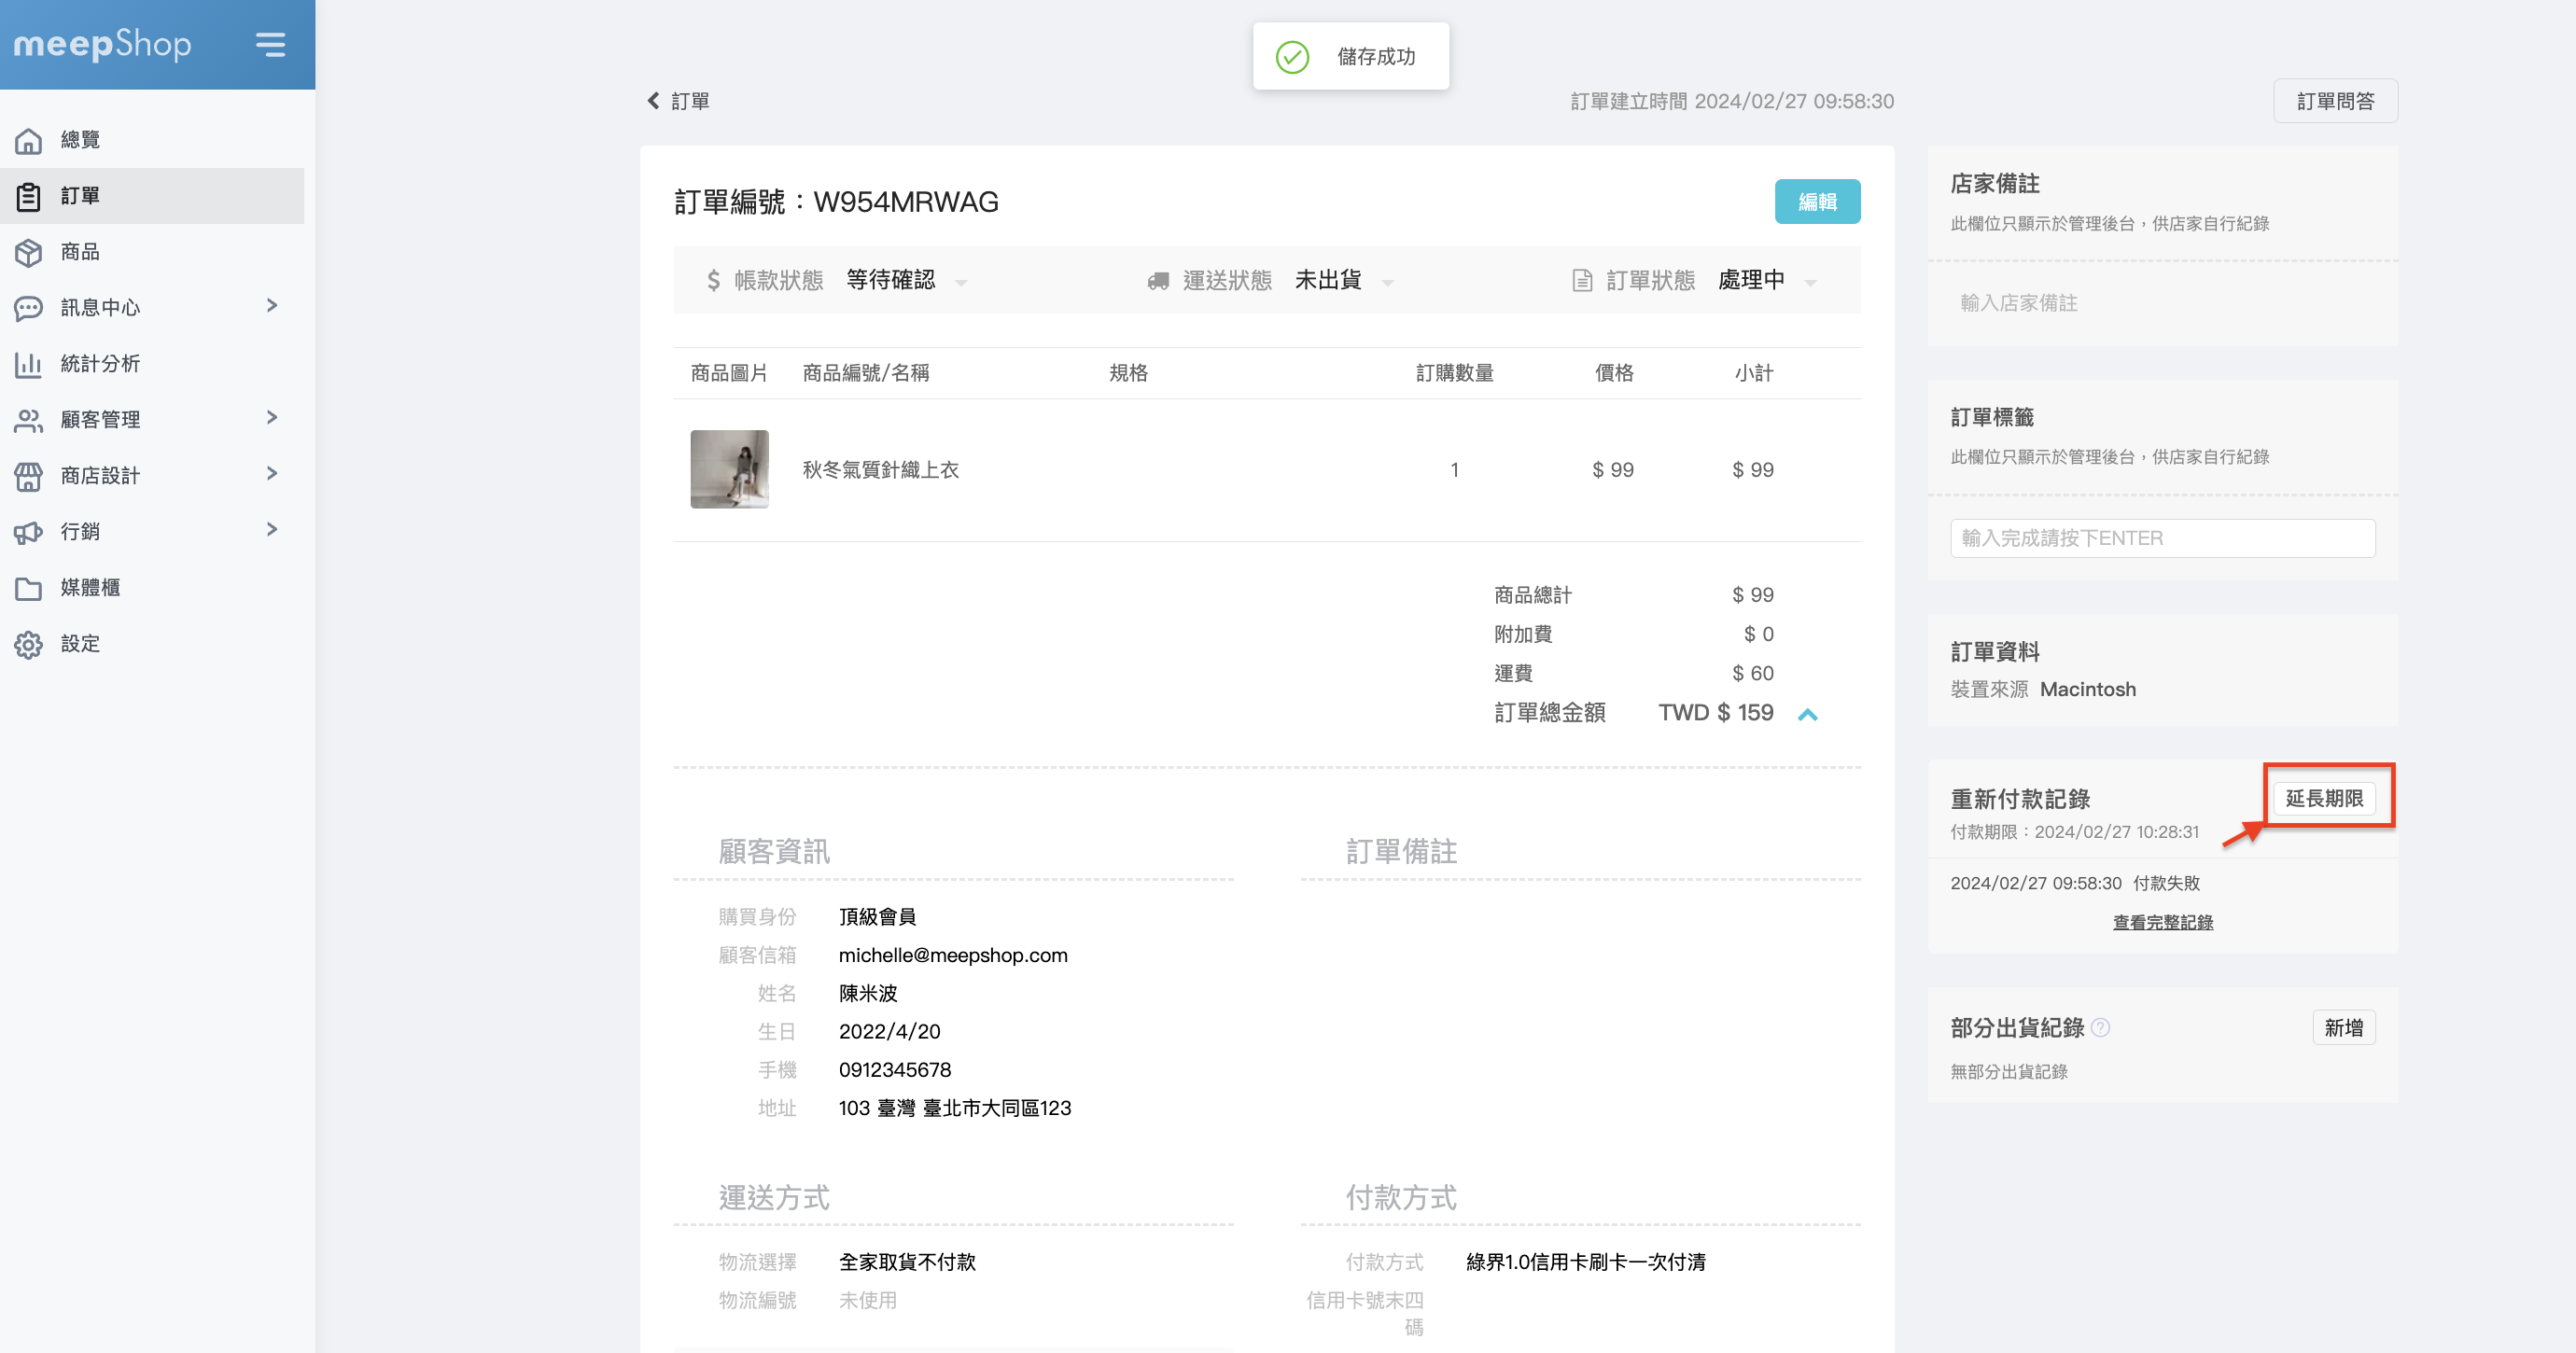The height and width of the screenshot is (1353, 2576).
Task: Open 設定 gear icon in sidebar
Action: pyautogui.click(x=28, y=644)
